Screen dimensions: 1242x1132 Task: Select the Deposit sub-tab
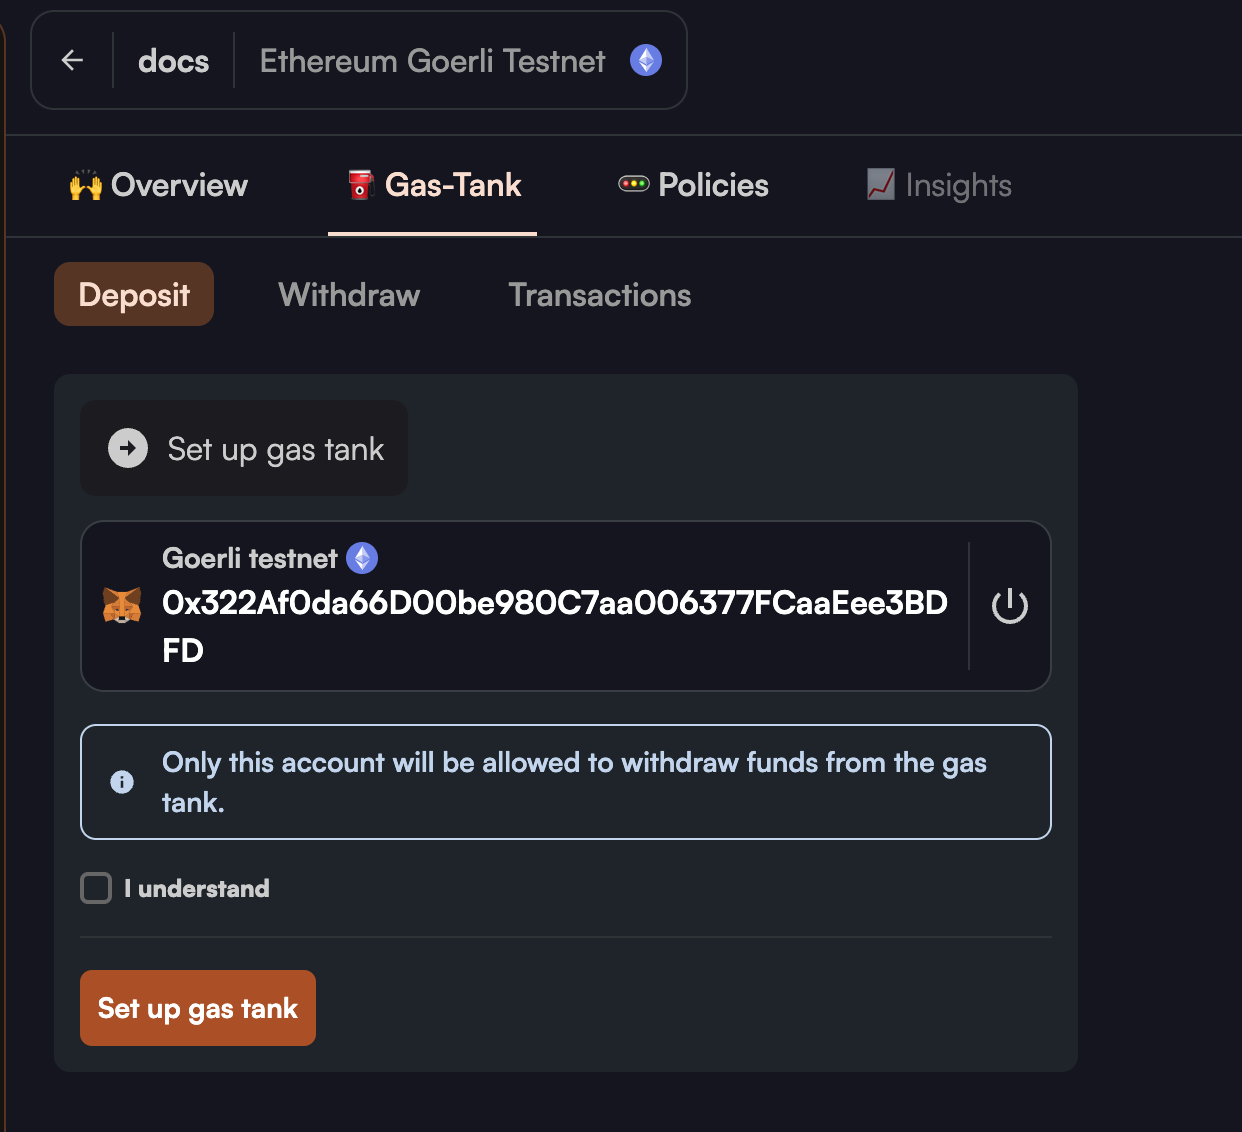(134, 295)
